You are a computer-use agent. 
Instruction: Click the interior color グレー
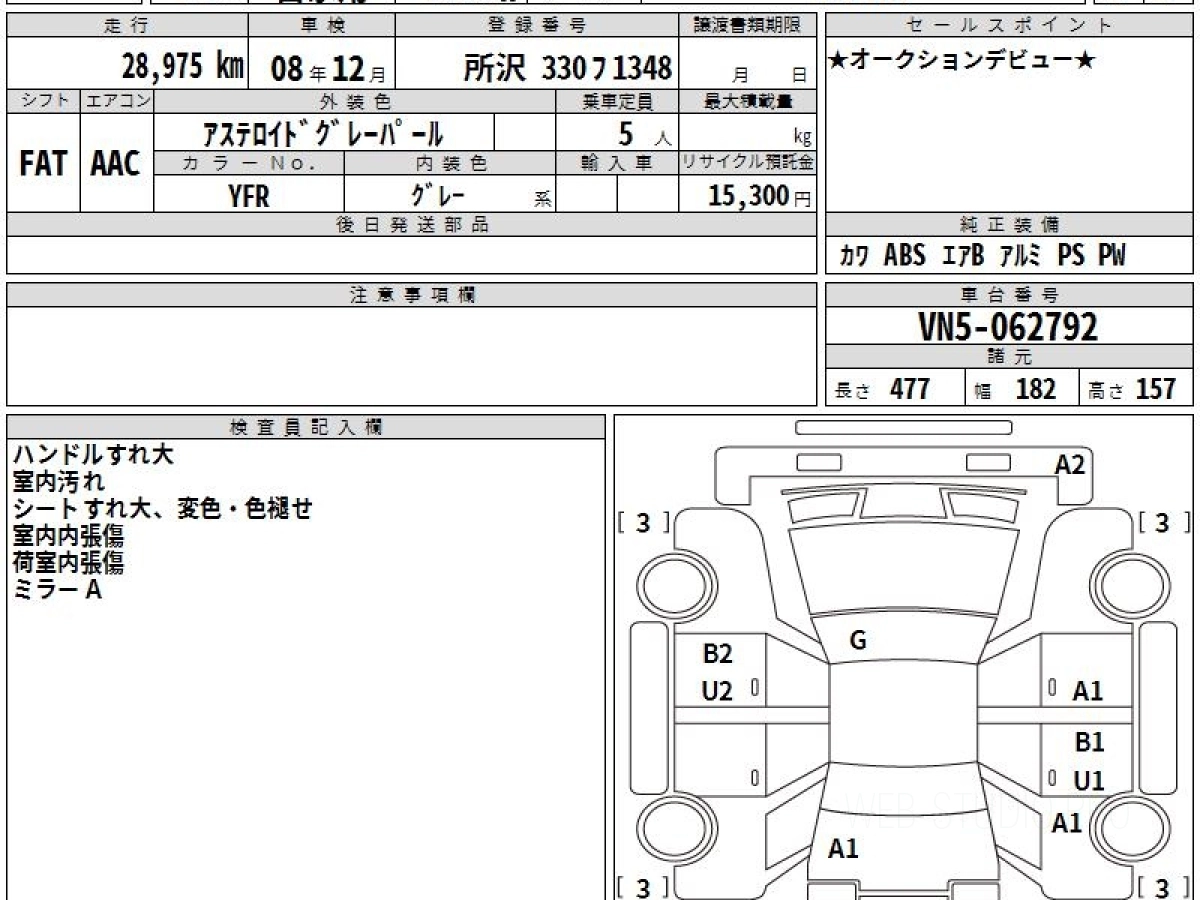(x=440, y=195)
